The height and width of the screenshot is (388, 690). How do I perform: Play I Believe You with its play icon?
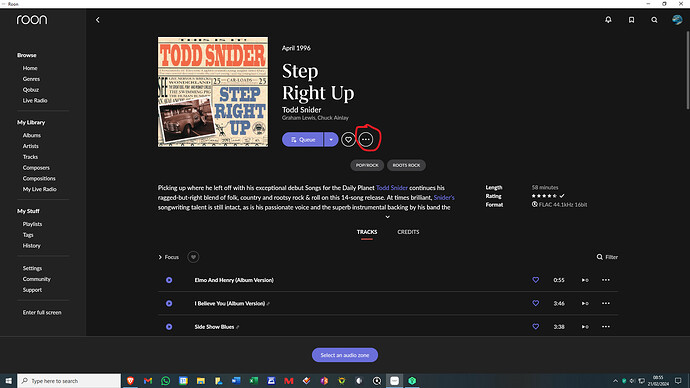coord(585,304)
